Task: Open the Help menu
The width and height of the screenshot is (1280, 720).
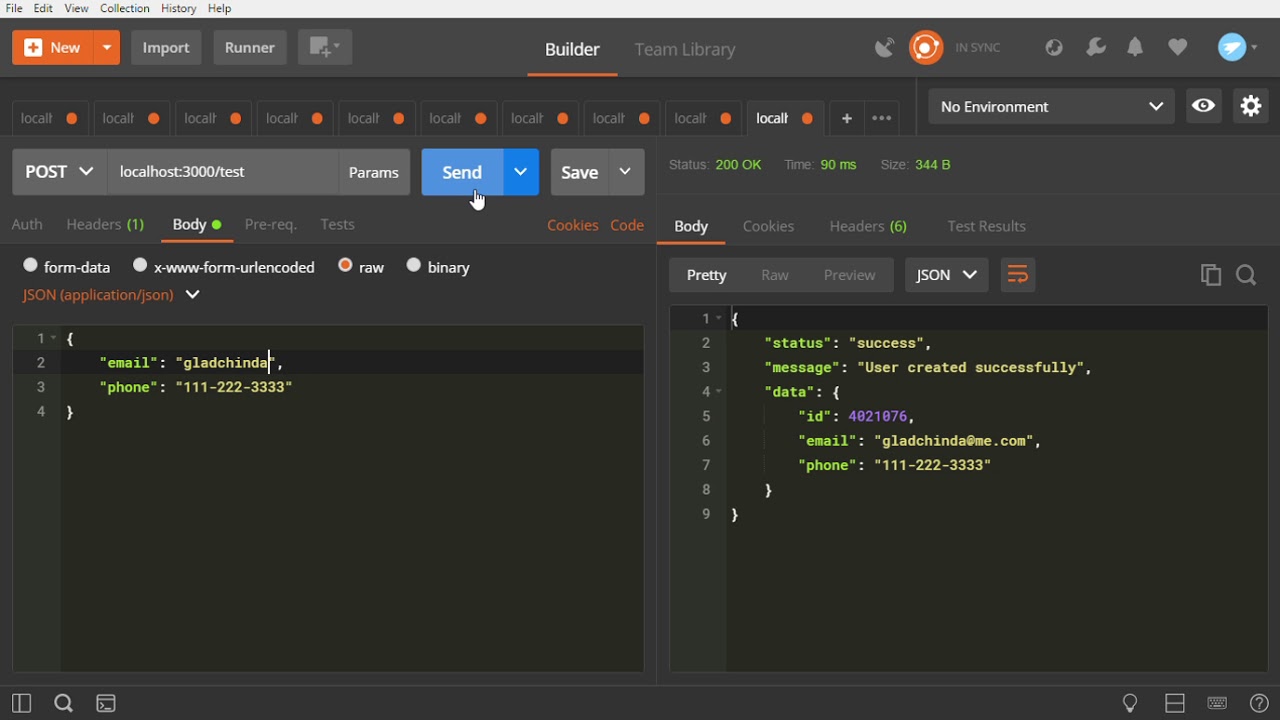Action: click(x=219, y=8)
